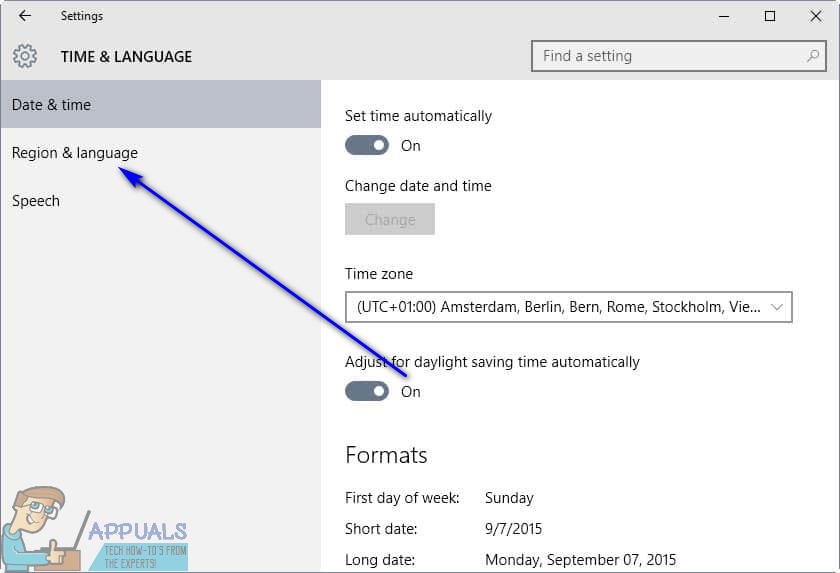Image resolution: width=840 pixels, height=573 pixels.
Task: Open the Time zone dropdown
Action: coord(568,307)
